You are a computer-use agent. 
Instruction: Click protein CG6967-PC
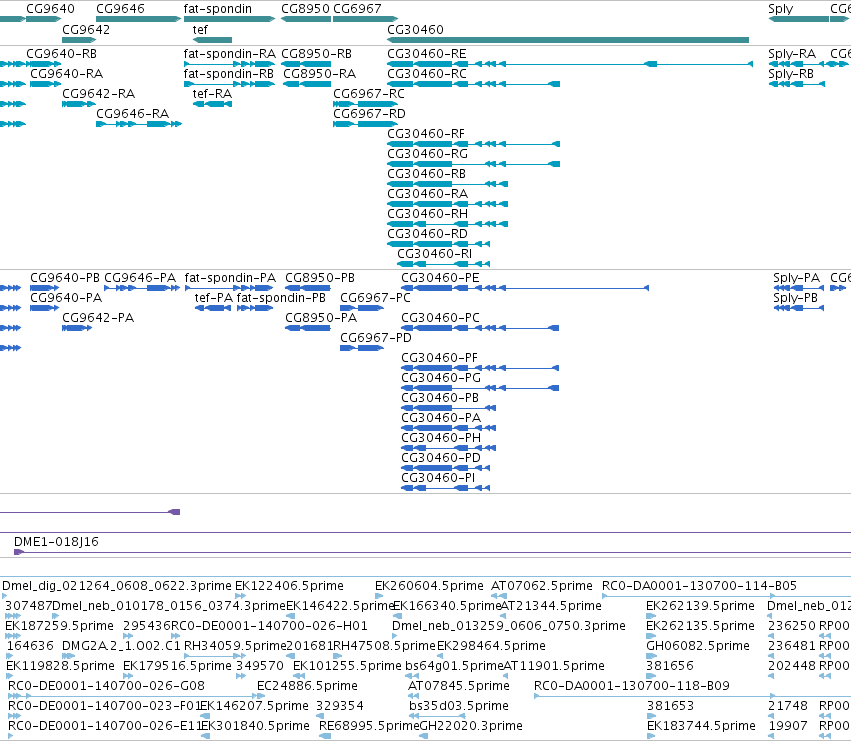tap(376, 298)
